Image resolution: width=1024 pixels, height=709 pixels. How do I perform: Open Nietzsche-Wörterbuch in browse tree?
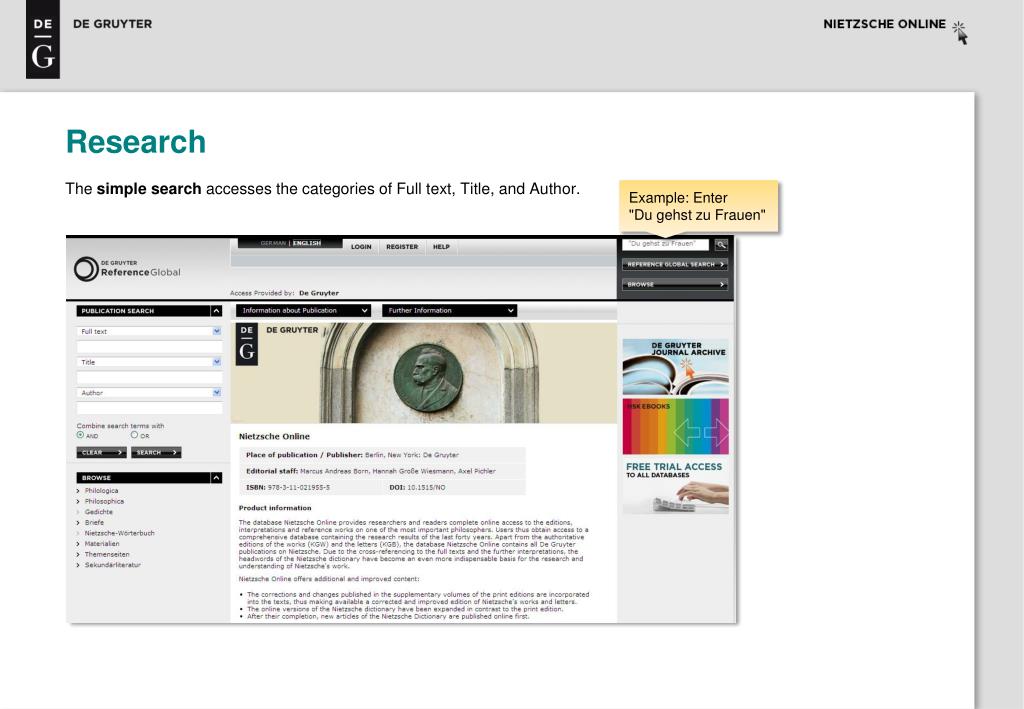120,533
